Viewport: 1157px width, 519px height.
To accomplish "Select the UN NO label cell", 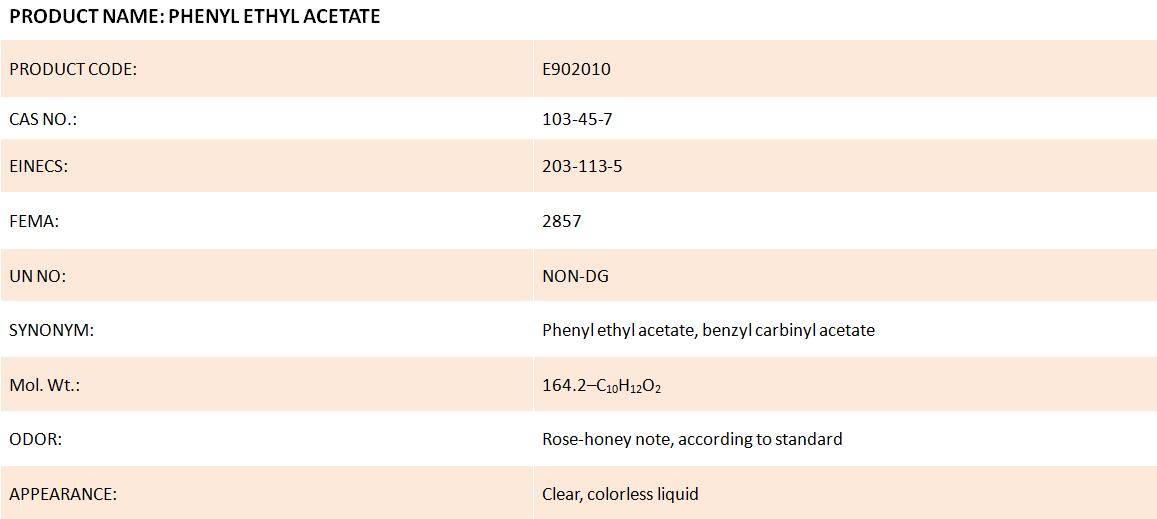I will [266, 275].
